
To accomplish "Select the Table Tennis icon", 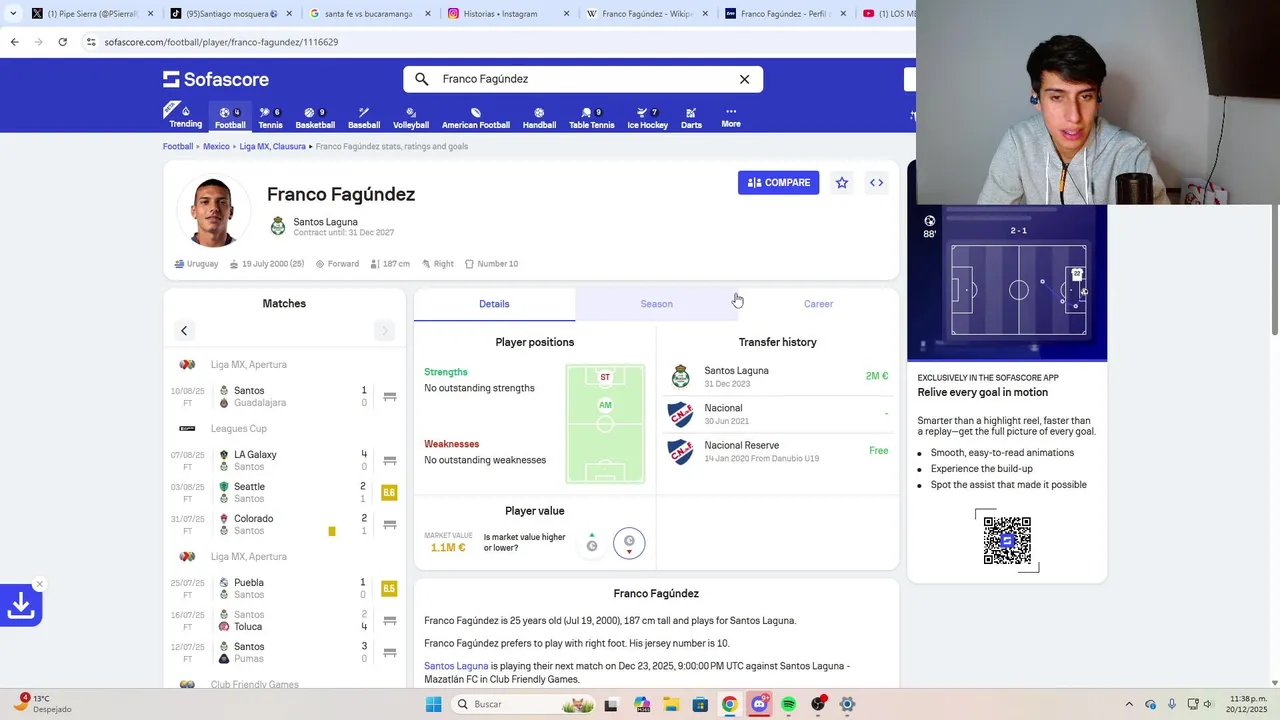I will coord(592,117).
